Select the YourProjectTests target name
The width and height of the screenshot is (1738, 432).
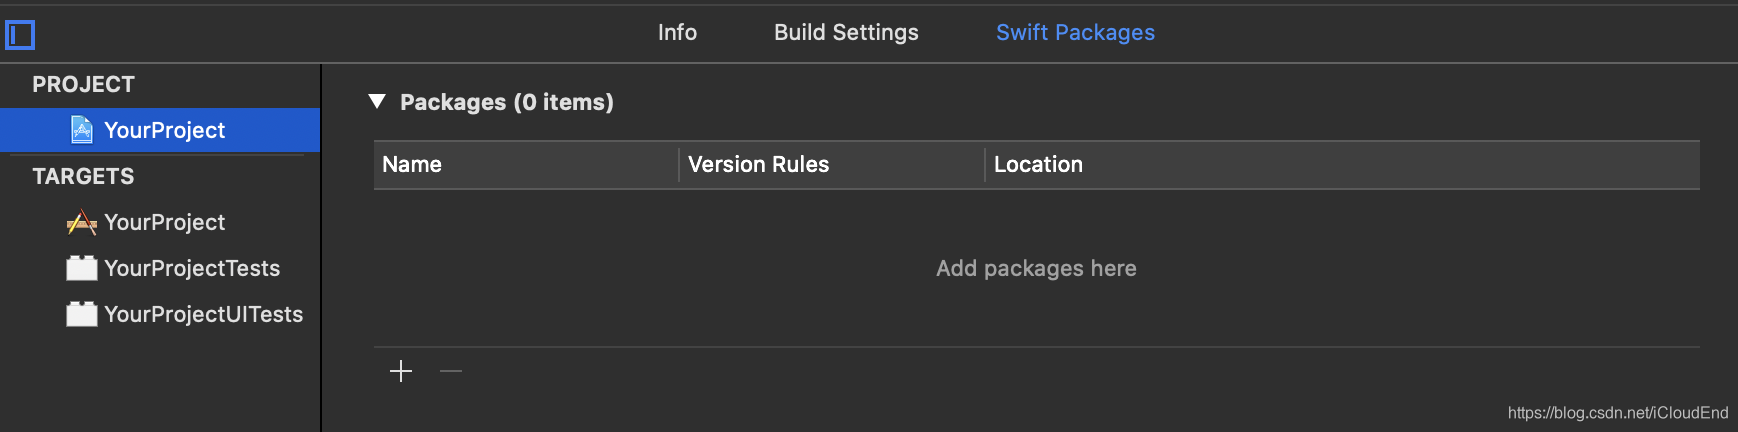pyautogui.click(x=192, y=268)
